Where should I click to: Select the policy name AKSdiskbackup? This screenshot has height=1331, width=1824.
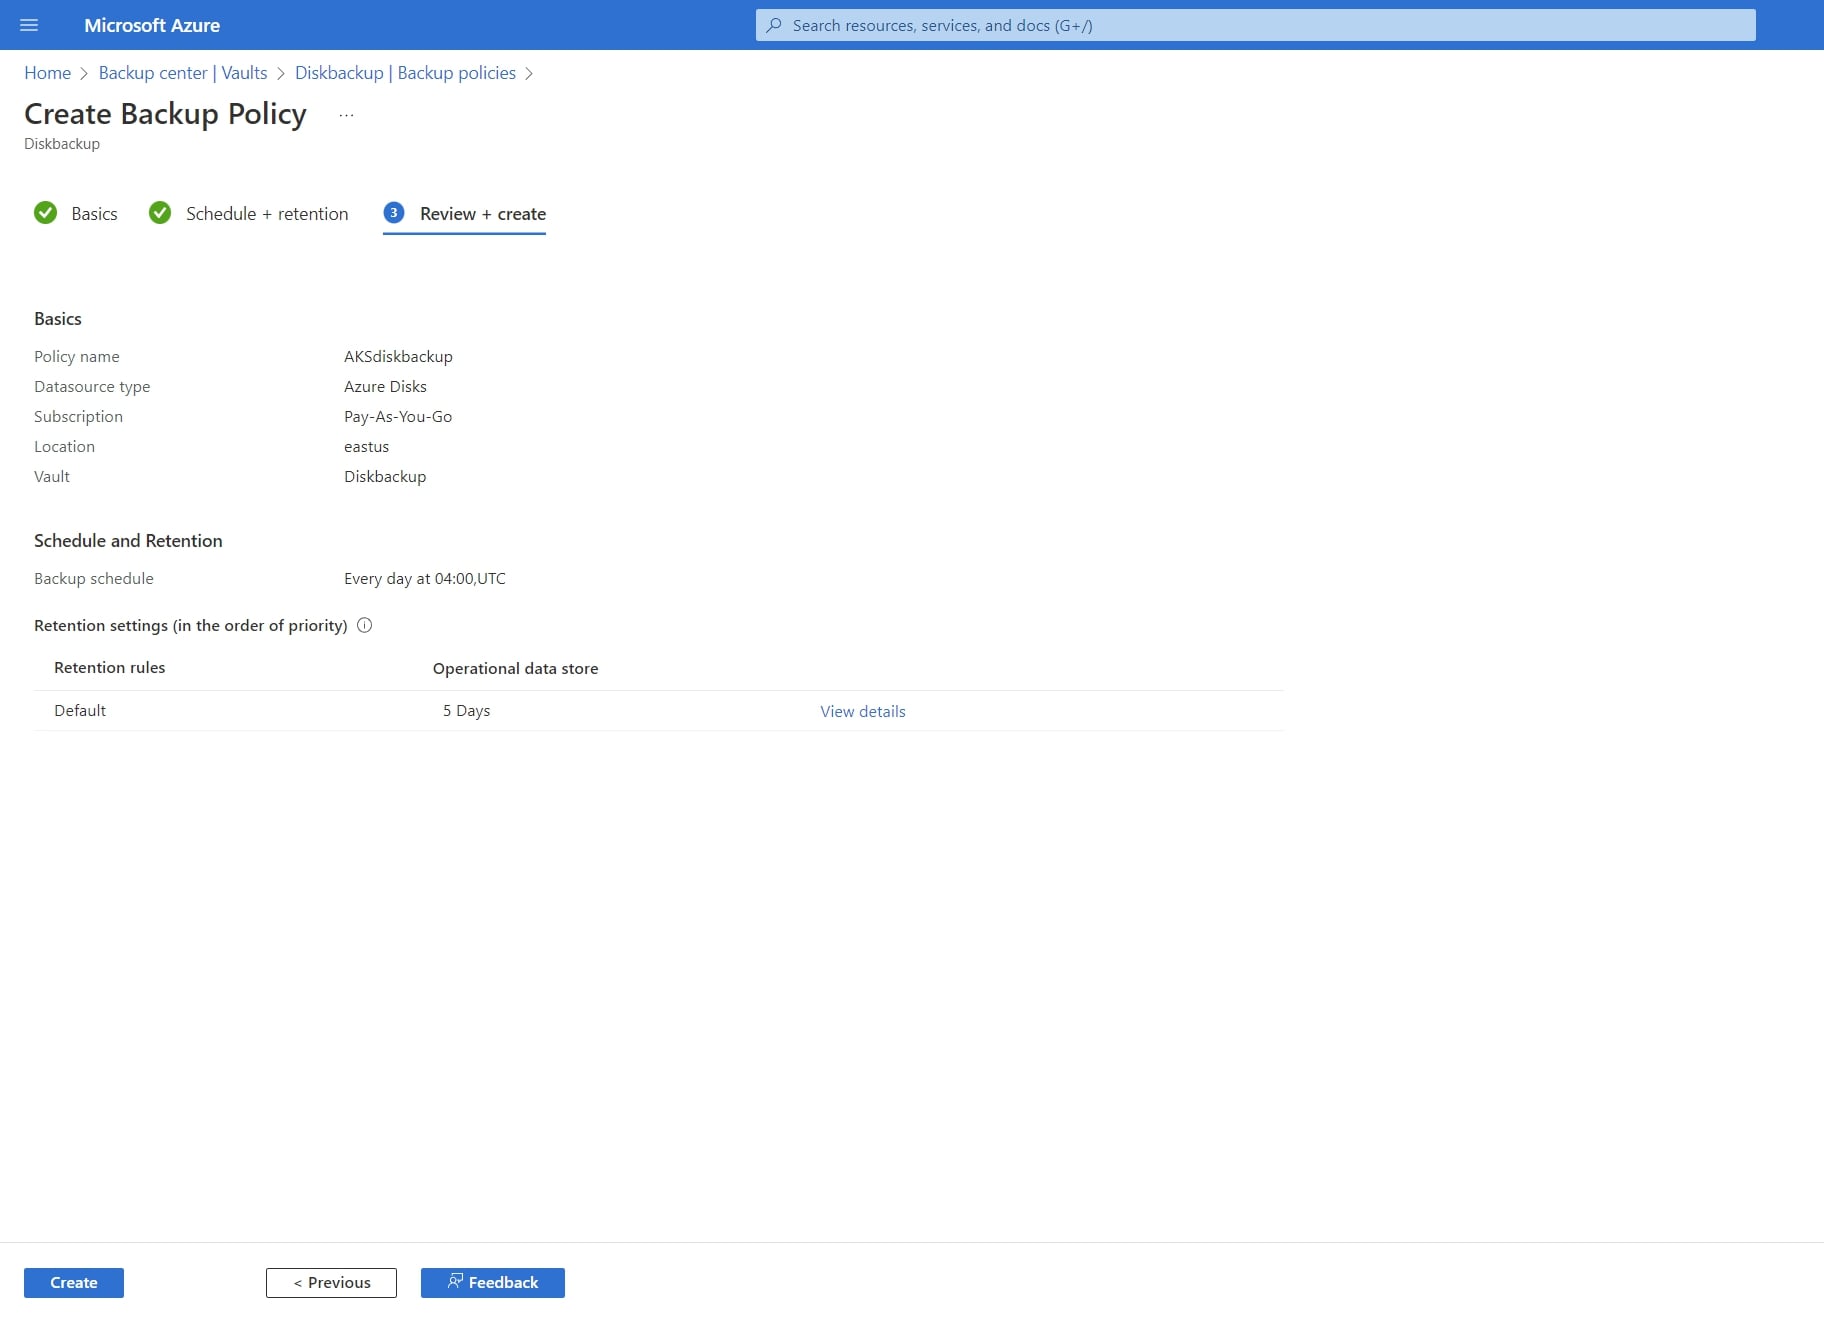coord(398,356)
